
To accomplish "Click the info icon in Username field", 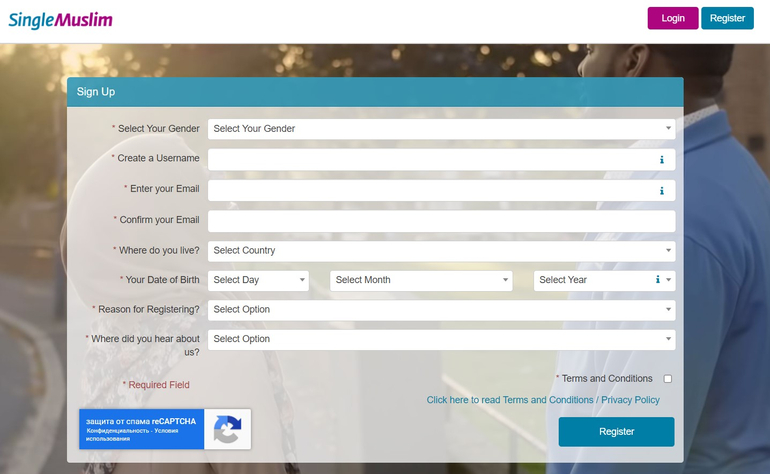I will pos(661,160).
